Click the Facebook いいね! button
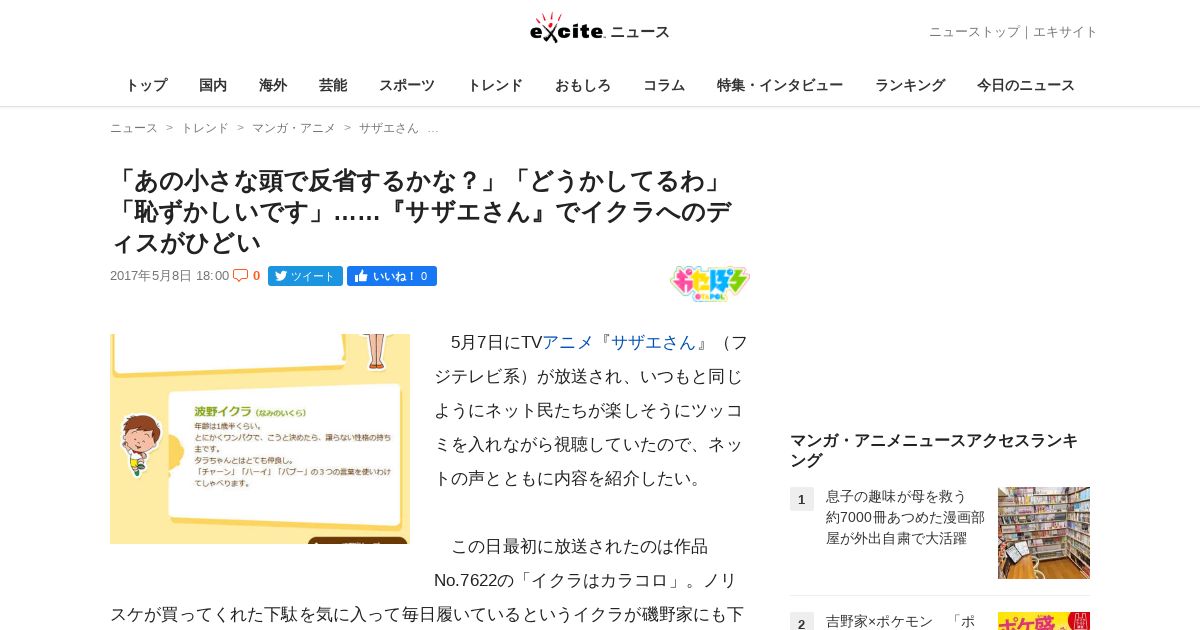The height and width of the screenshot is (630, 1200). [x=392, y=276]
